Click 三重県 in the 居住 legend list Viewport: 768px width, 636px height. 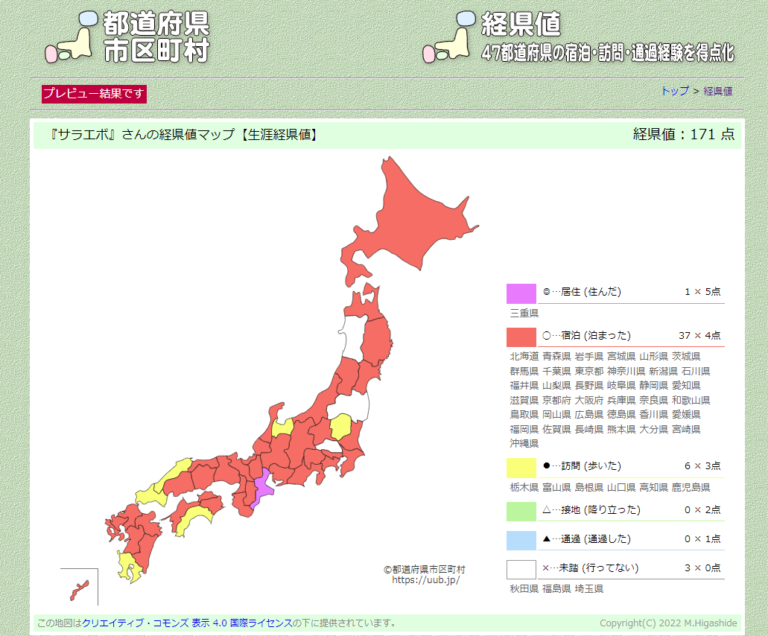pyautogui.click(x=525, y=314)
